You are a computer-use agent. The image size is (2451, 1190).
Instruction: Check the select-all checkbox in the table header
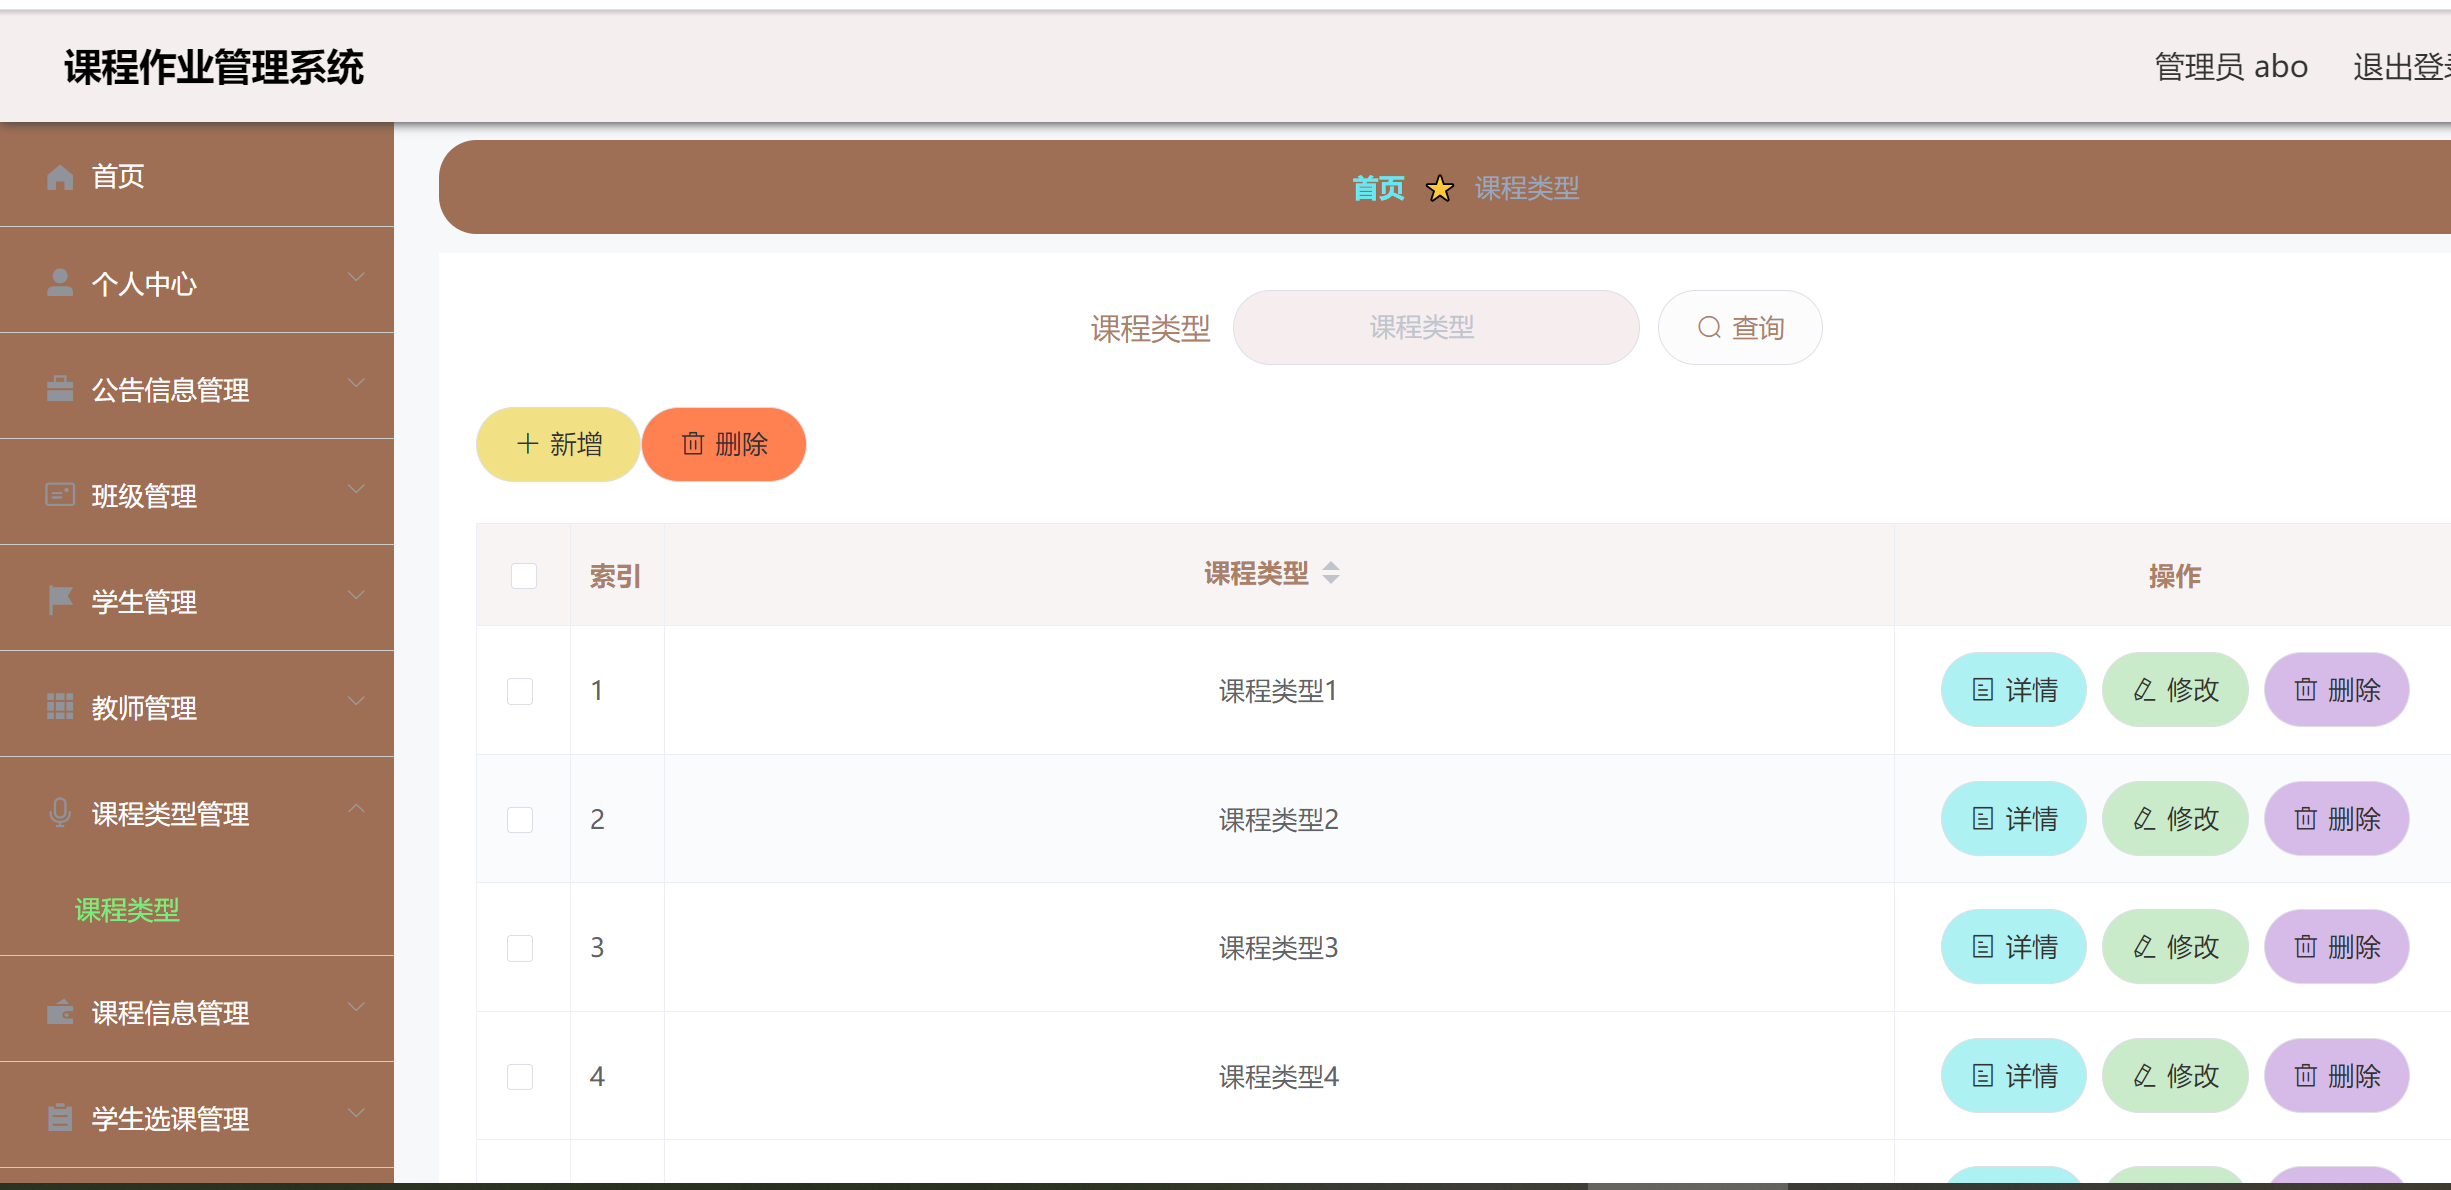click(x=523, y=575)
